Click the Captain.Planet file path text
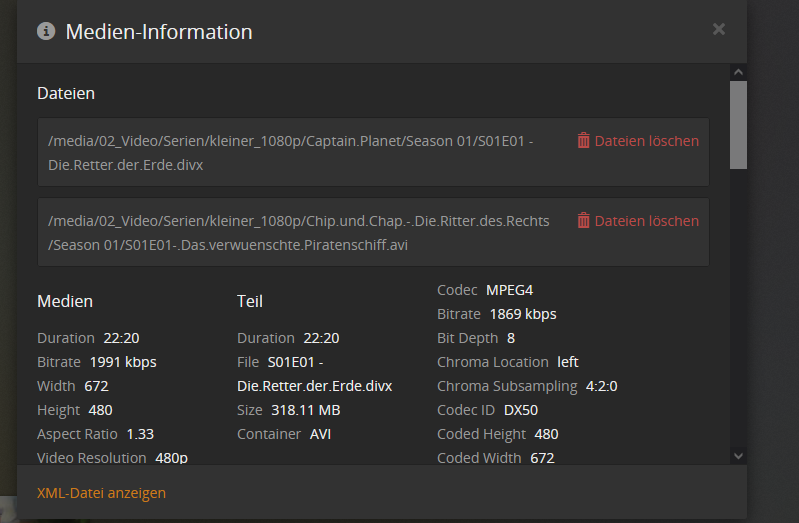 [290, 153]
